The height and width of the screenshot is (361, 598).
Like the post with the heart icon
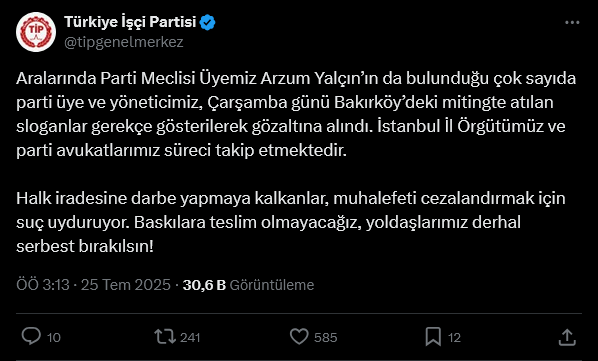tap(299, 337)
